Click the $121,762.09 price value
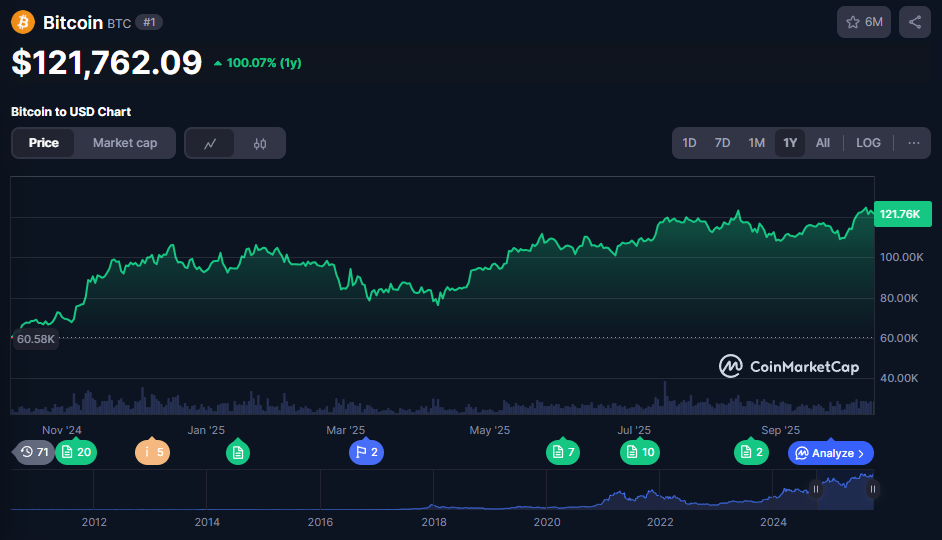 coord(107,62)
